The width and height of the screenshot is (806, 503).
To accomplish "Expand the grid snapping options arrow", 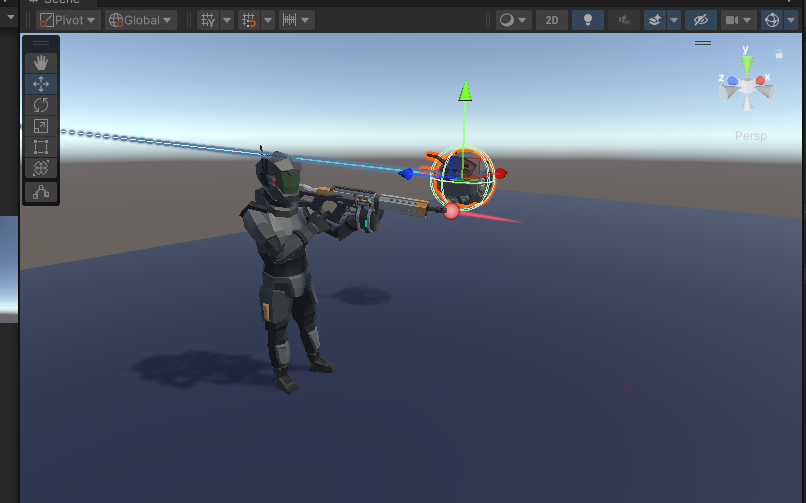I will click(x=268, y=20).
